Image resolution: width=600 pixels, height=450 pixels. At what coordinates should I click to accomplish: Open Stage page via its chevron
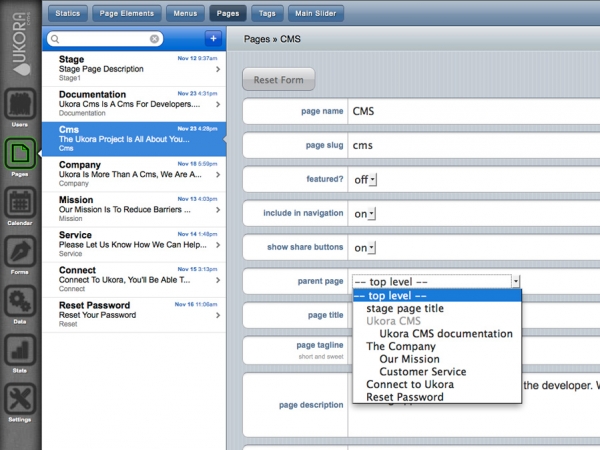[x=218, y=69]
